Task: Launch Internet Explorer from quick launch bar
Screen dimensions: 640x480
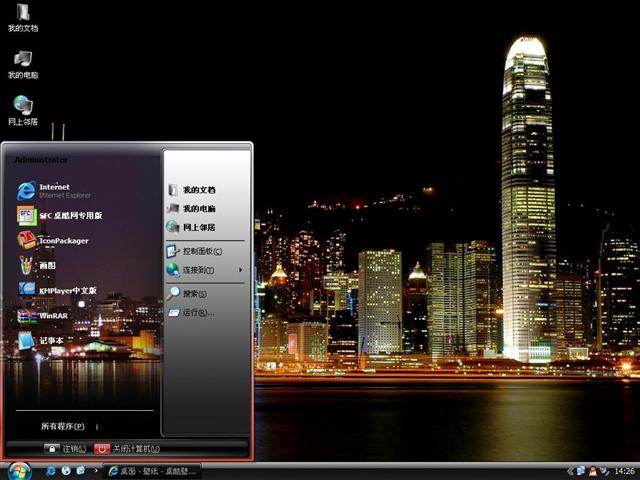Action: [x=51, y=471]
